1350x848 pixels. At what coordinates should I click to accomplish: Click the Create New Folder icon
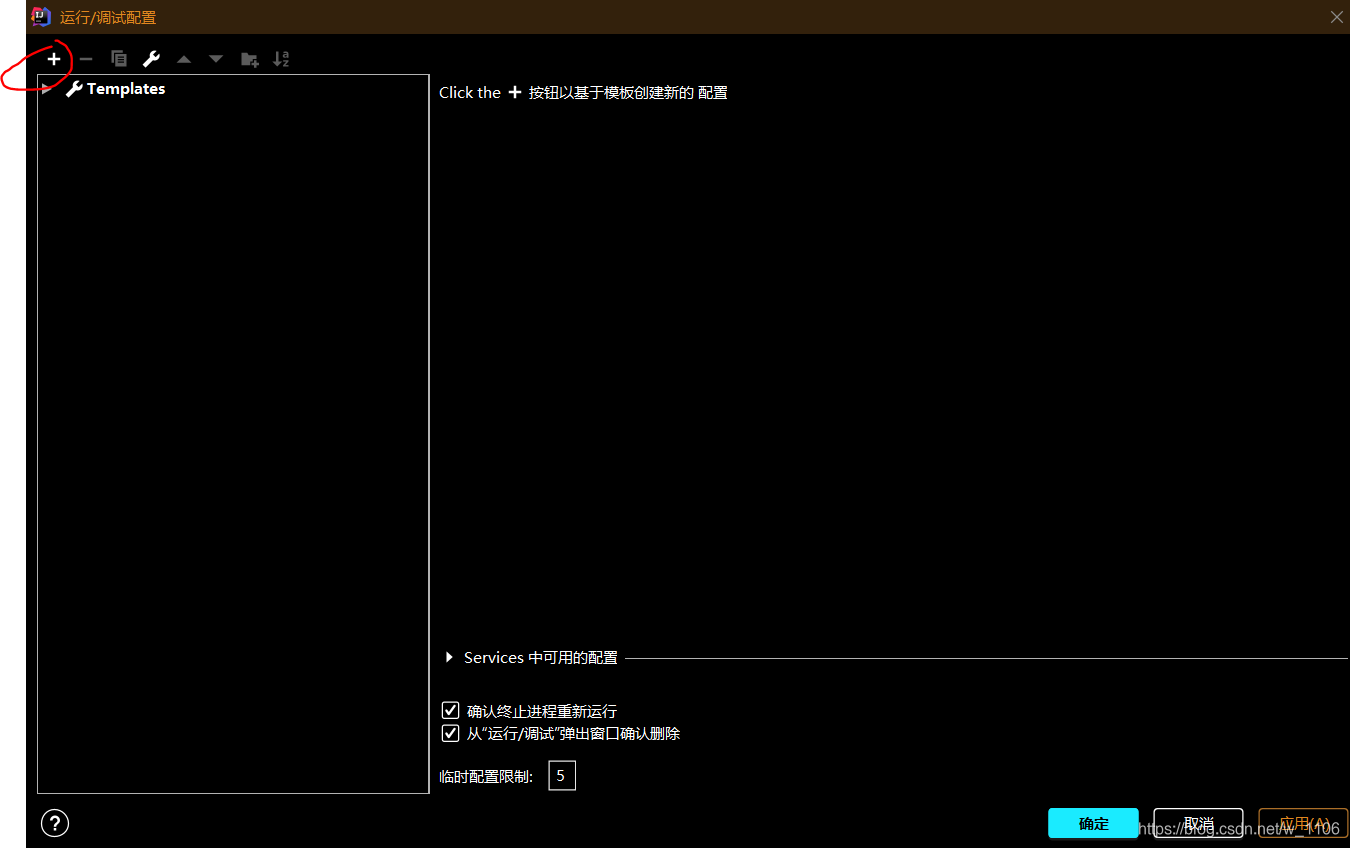(250, 59)
